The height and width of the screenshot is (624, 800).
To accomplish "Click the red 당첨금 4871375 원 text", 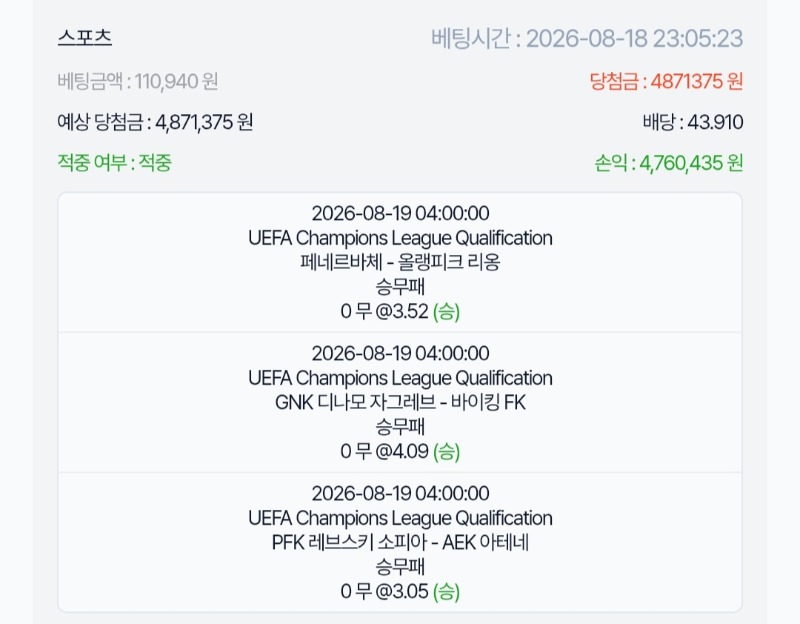I will click(x=666, y=81).
